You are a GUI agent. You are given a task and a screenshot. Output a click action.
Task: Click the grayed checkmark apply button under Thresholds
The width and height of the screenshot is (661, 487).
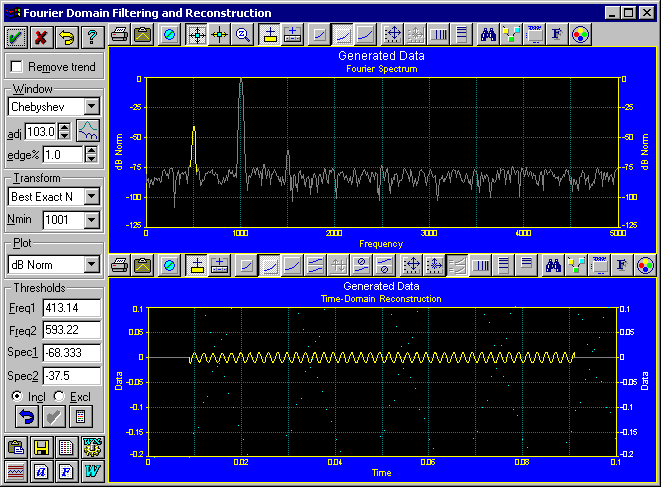tap(54, 417)
